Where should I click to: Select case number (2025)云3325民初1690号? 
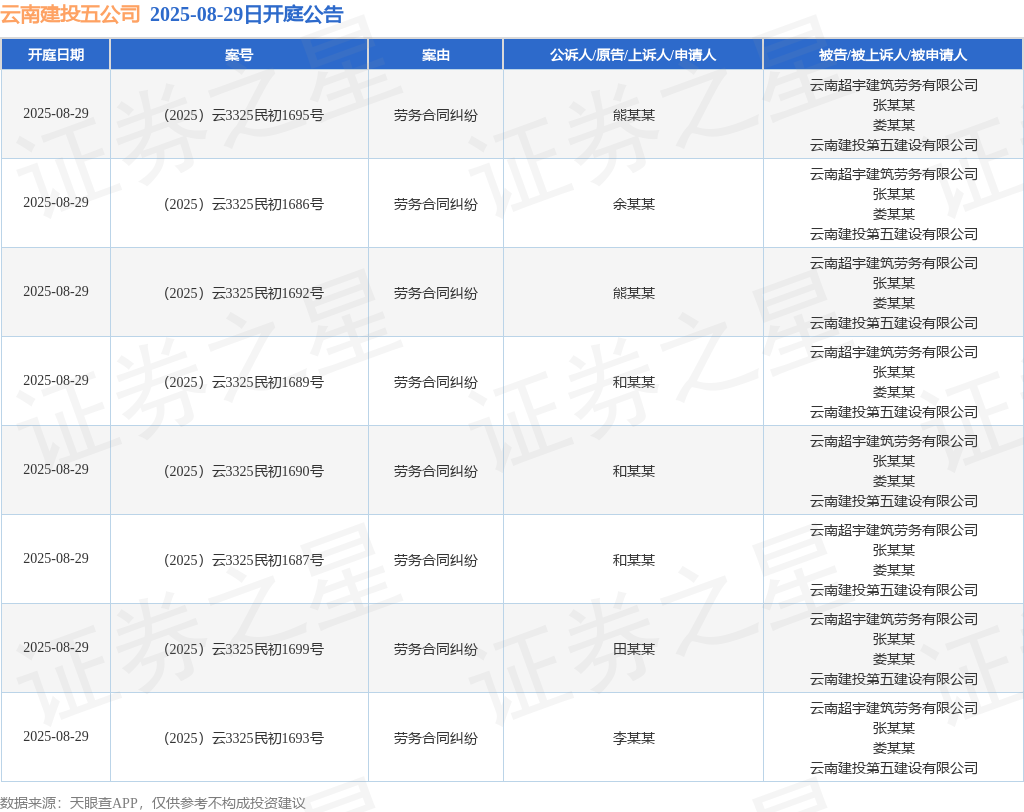[x=243, y=471]
